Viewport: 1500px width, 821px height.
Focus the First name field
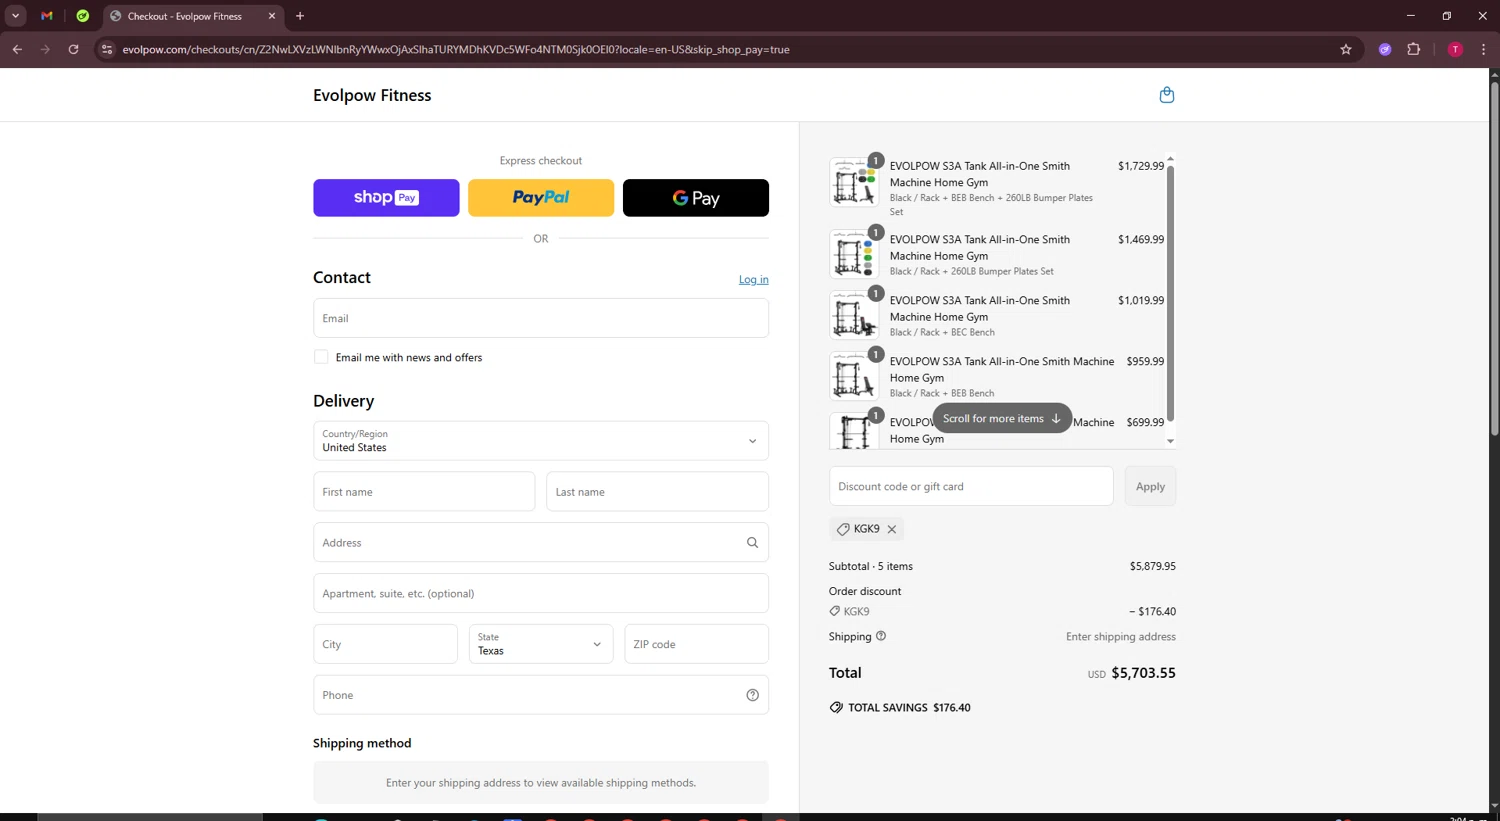click(424, 492)
